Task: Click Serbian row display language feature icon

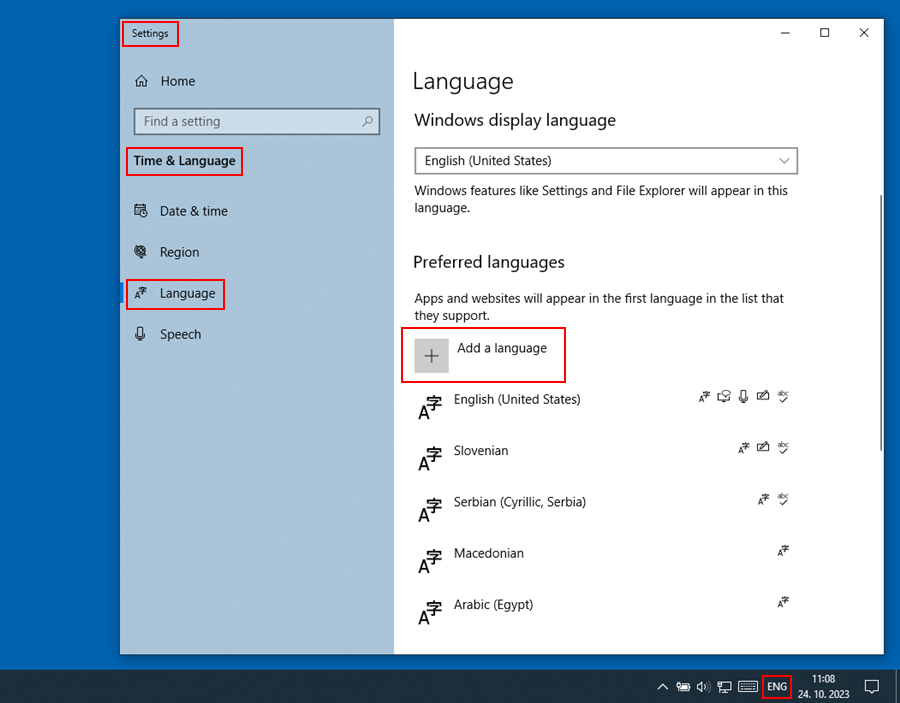Action: [x=763, y=499]
